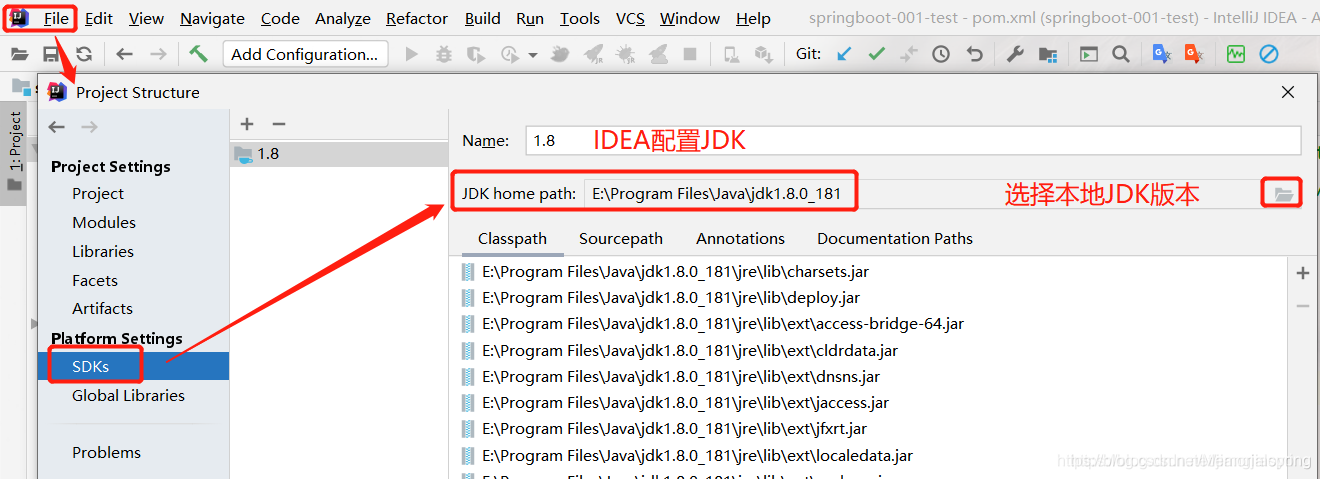Select Problems in the settings list
1320x479 pixels.
[x=106, y=452]
